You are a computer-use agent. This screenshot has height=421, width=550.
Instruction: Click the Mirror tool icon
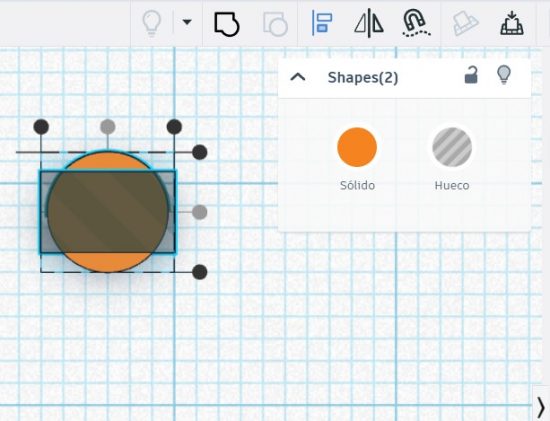369,23
